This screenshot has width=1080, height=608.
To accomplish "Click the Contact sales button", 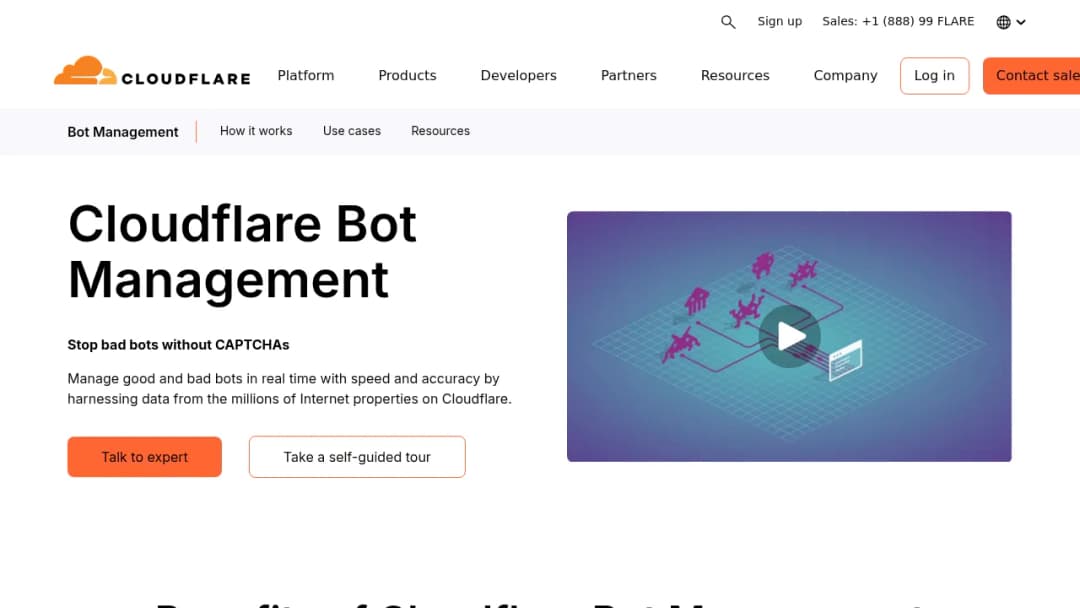I will (1031, 76).
